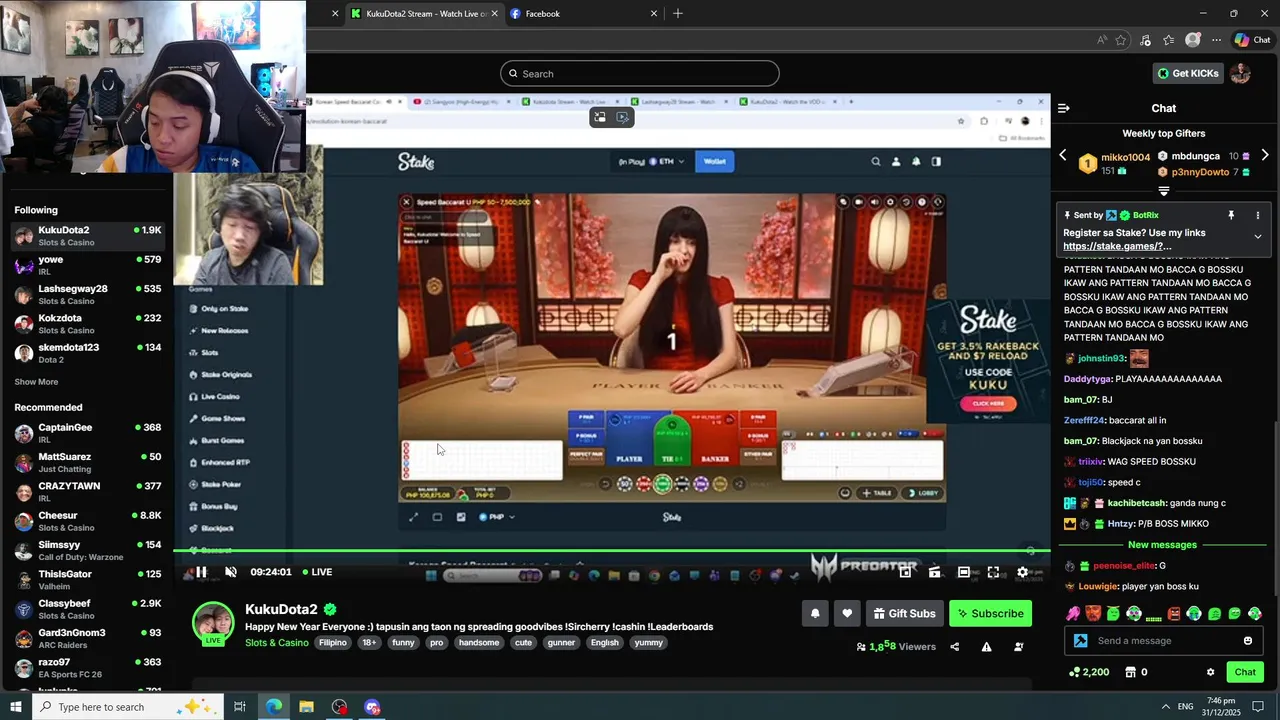The image size is (1280, 720).
Task: Open KukuDota2 channel in Following list
Action: coord(88,236)
